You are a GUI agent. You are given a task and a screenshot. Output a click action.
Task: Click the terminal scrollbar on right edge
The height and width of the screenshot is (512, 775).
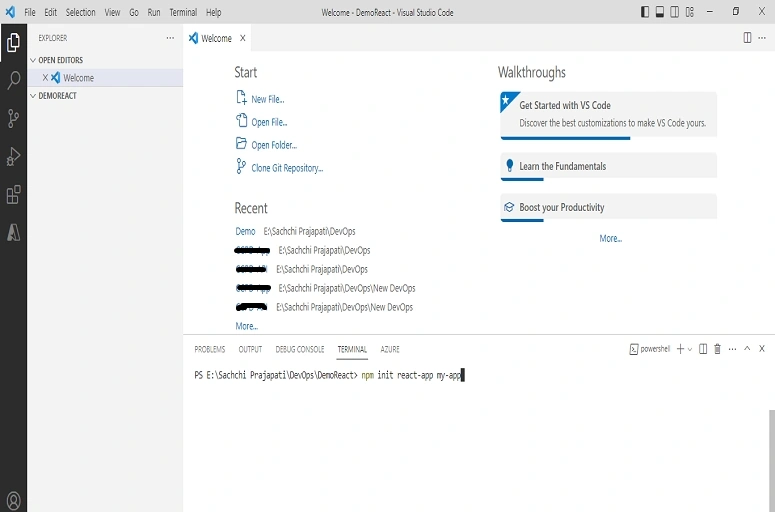[772, 461]
